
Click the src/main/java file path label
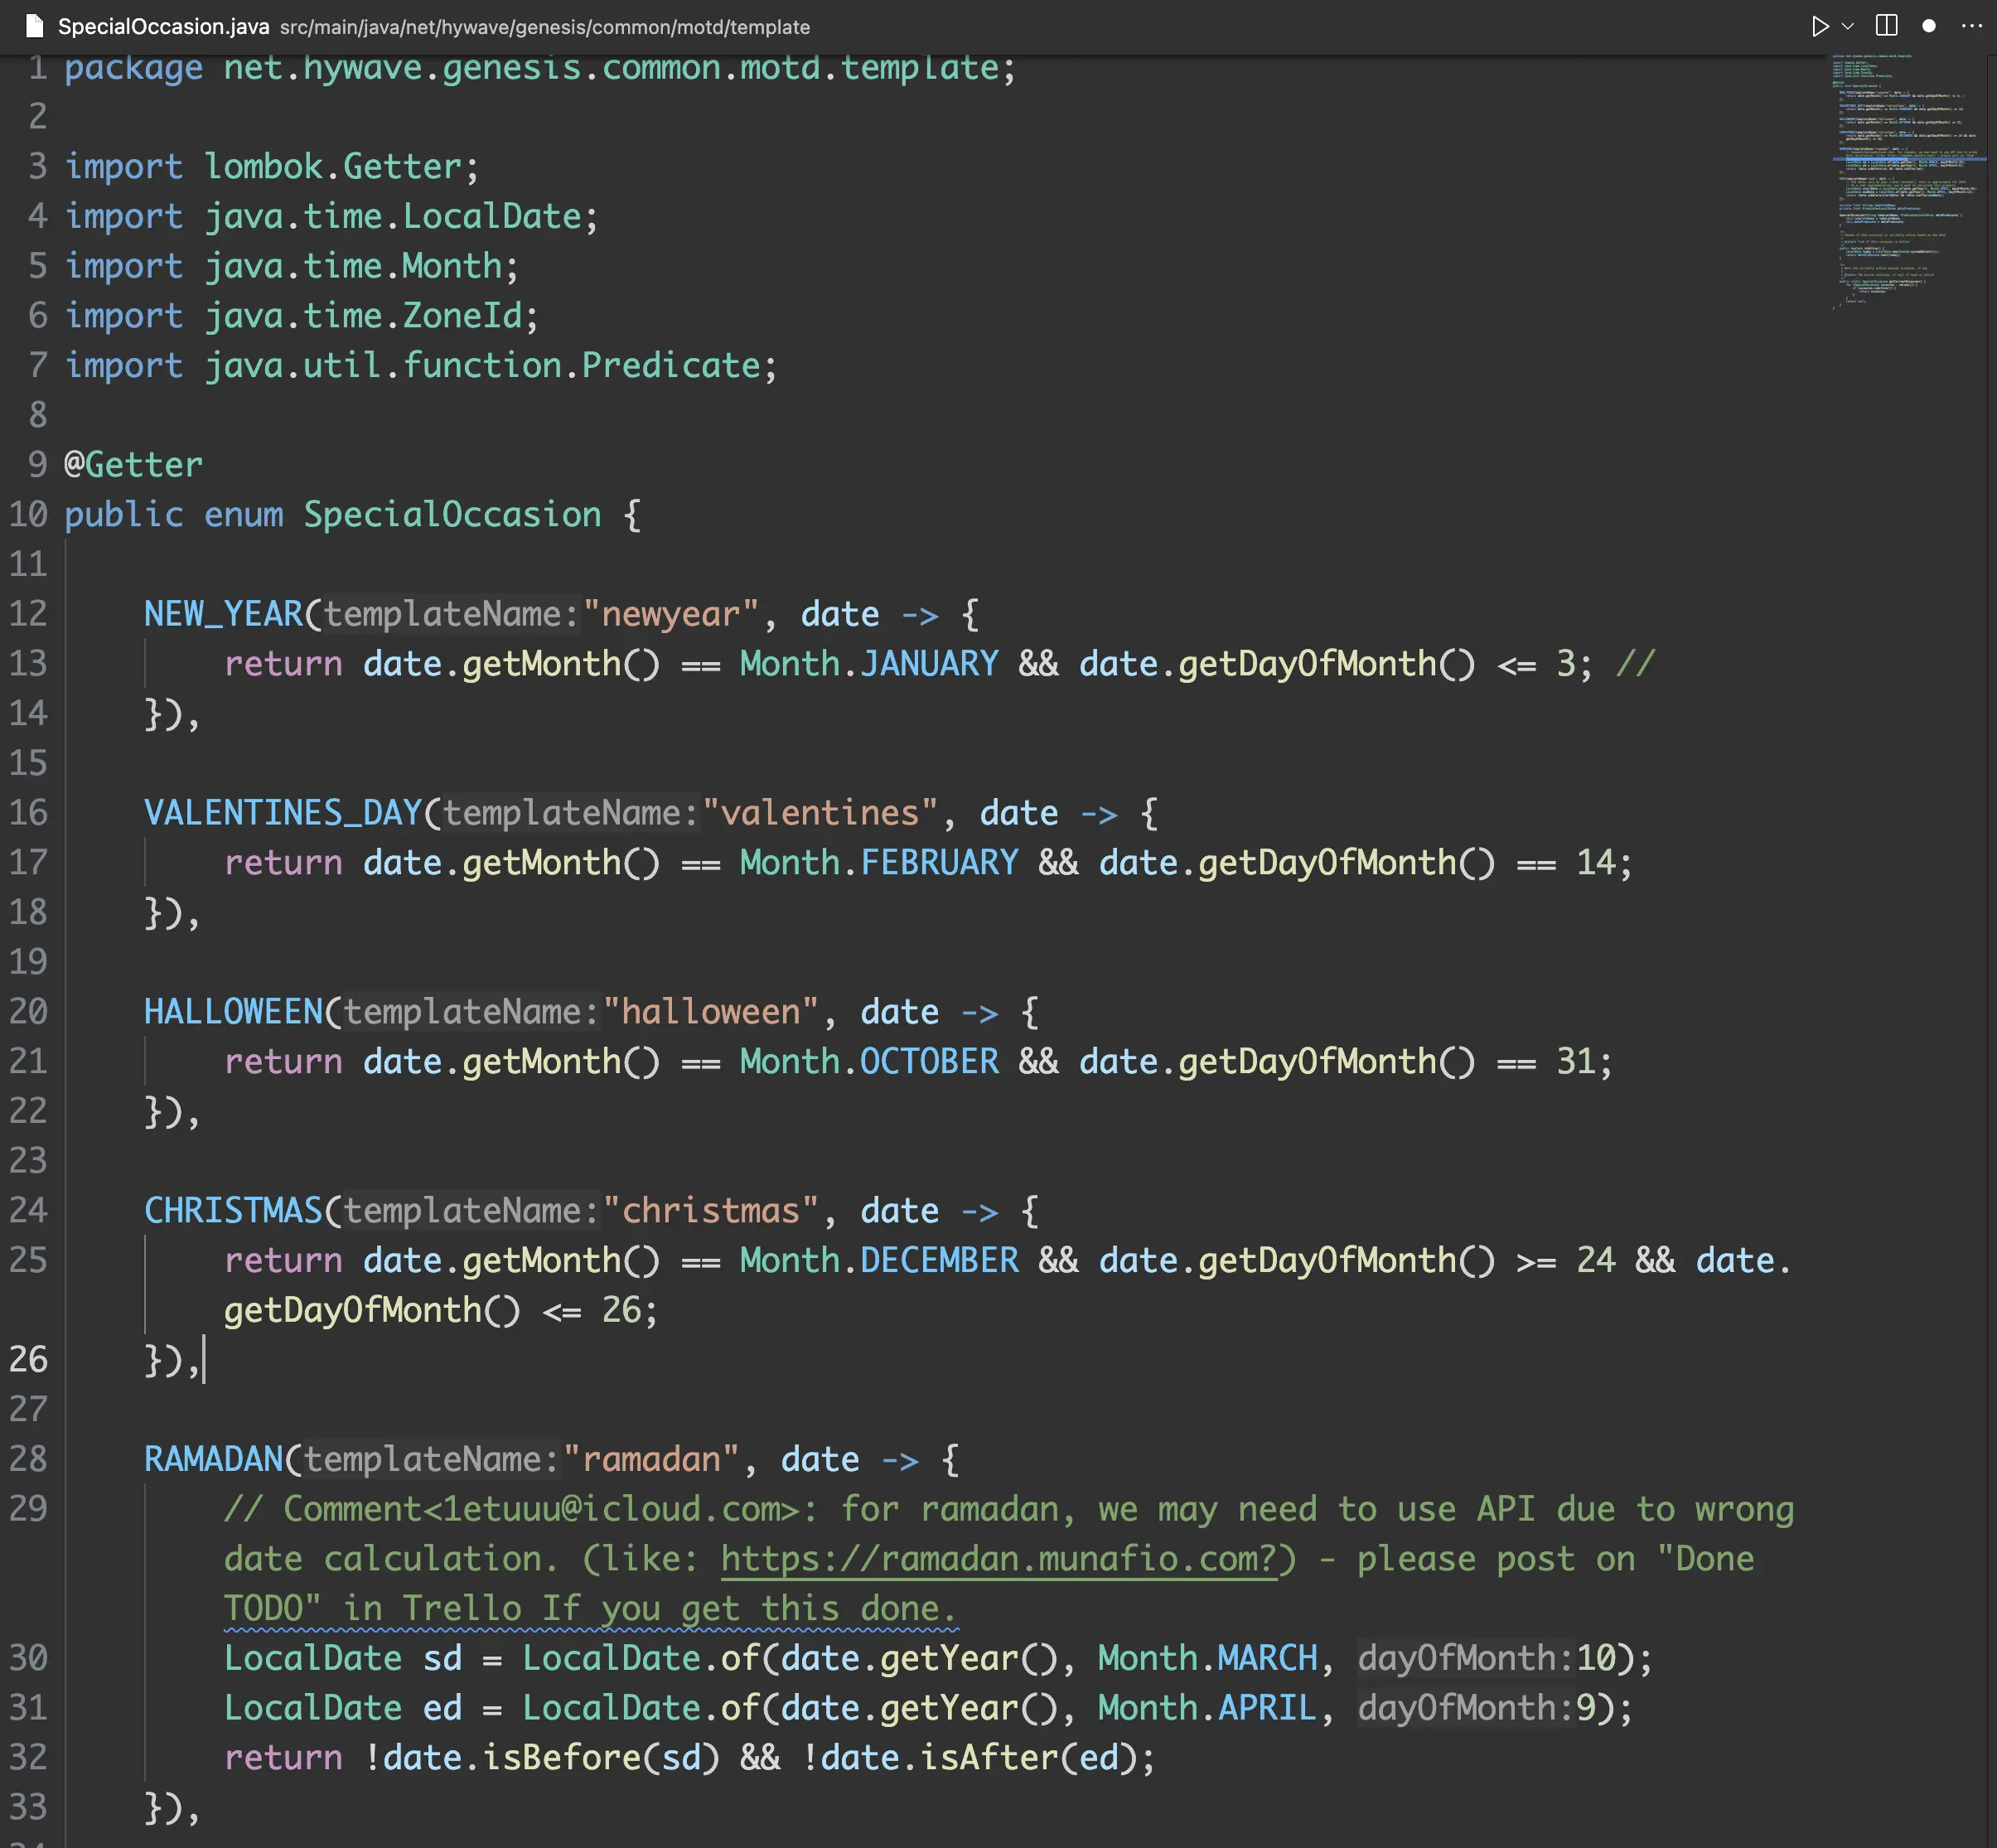(544, 27)
